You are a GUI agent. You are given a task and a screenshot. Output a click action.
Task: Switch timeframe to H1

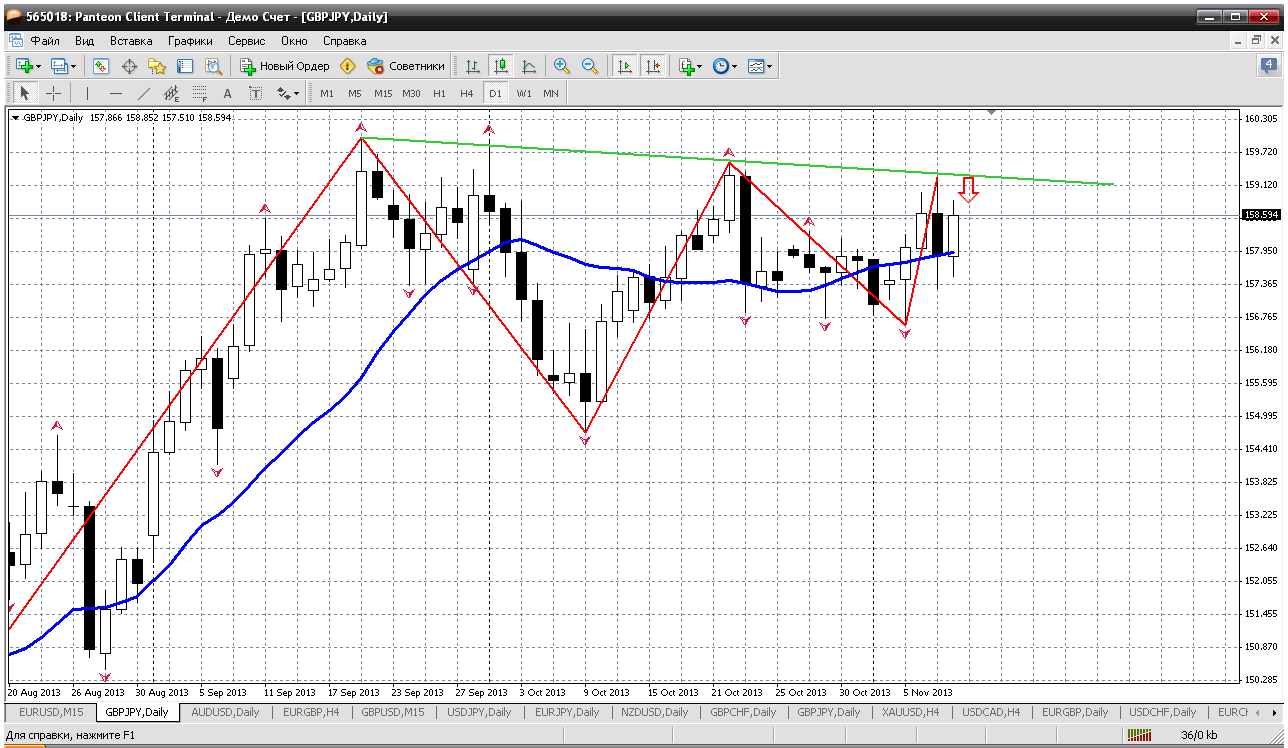coord(439,93)
